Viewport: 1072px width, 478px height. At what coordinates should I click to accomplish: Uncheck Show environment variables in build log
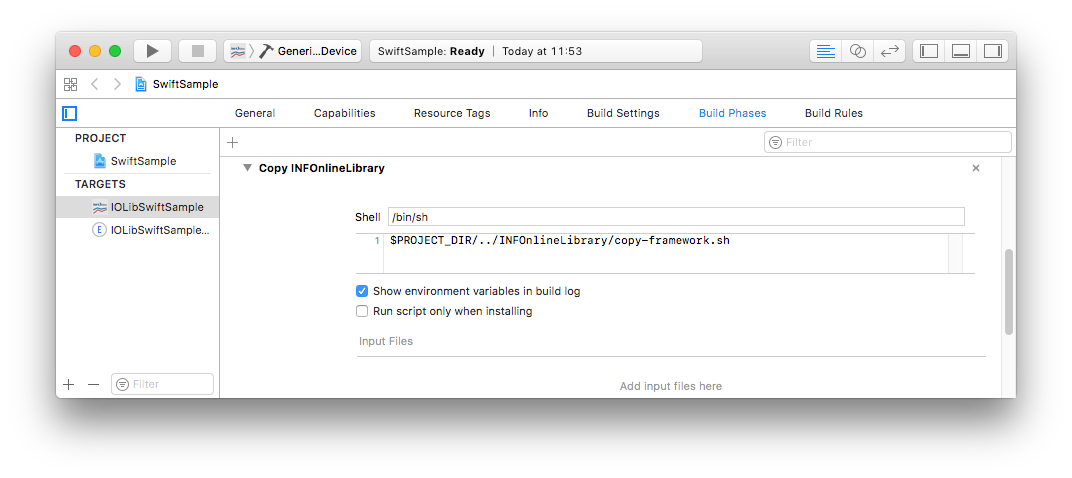point(362,291)
